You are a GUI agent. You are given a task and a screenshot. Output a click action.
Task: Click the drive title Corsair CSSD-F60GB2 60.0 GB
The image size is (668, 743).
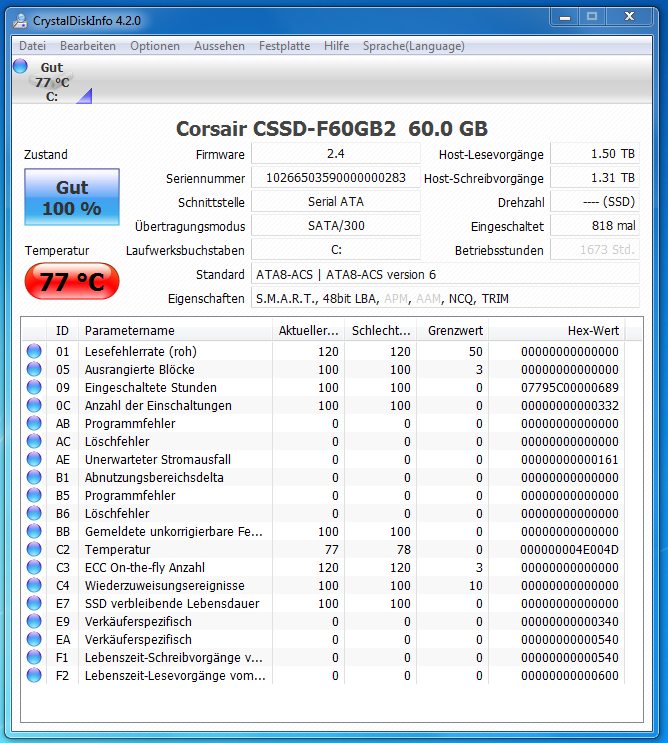tap(332, 128)
